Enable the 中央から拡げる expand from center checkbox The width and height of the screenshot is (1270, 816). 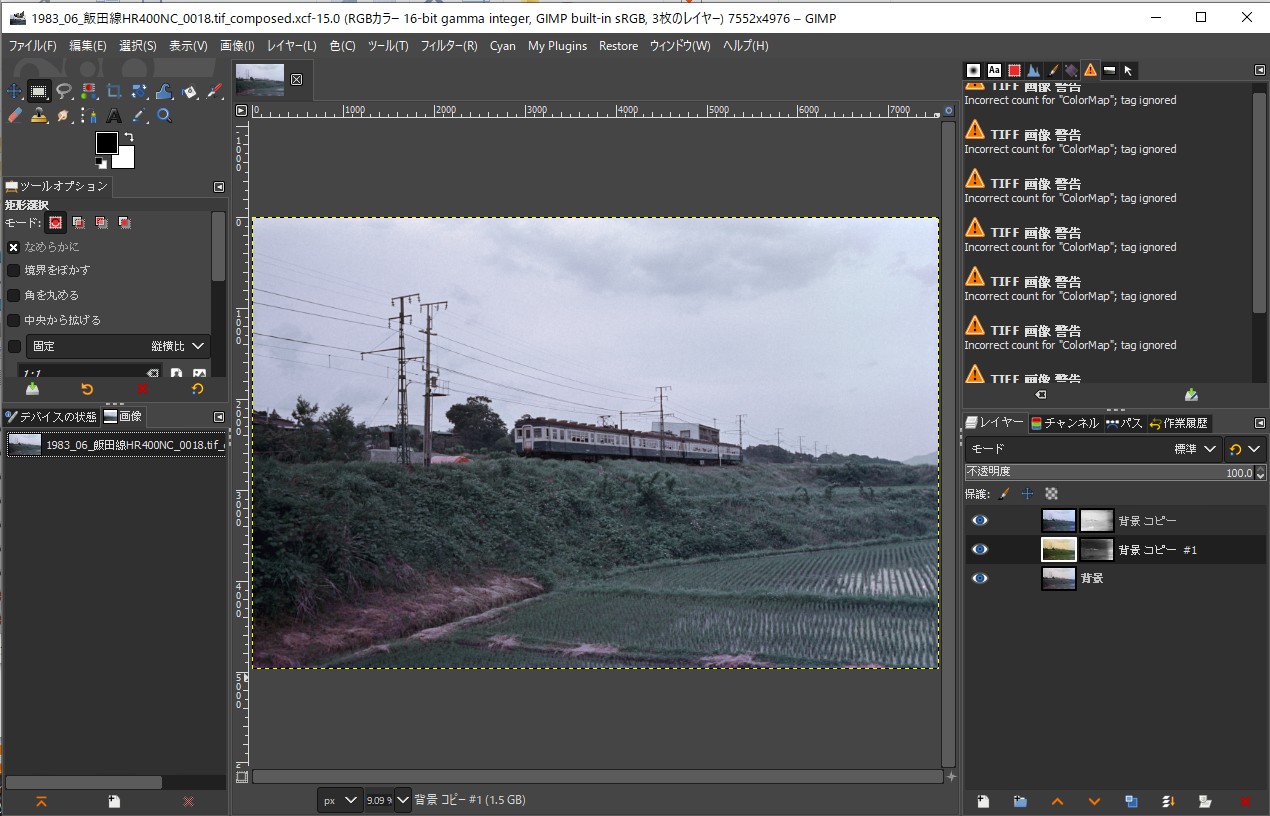point(13,320)
